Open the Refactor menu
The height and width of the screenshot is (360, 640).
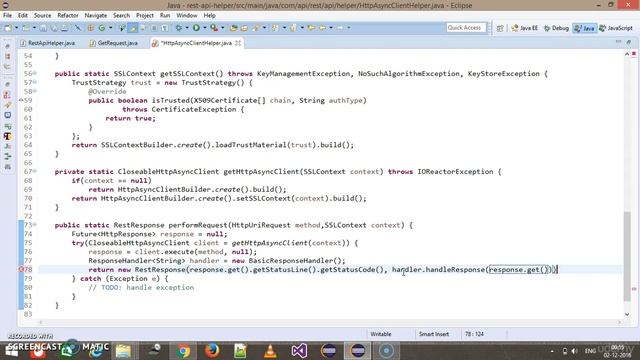[68, 16]
